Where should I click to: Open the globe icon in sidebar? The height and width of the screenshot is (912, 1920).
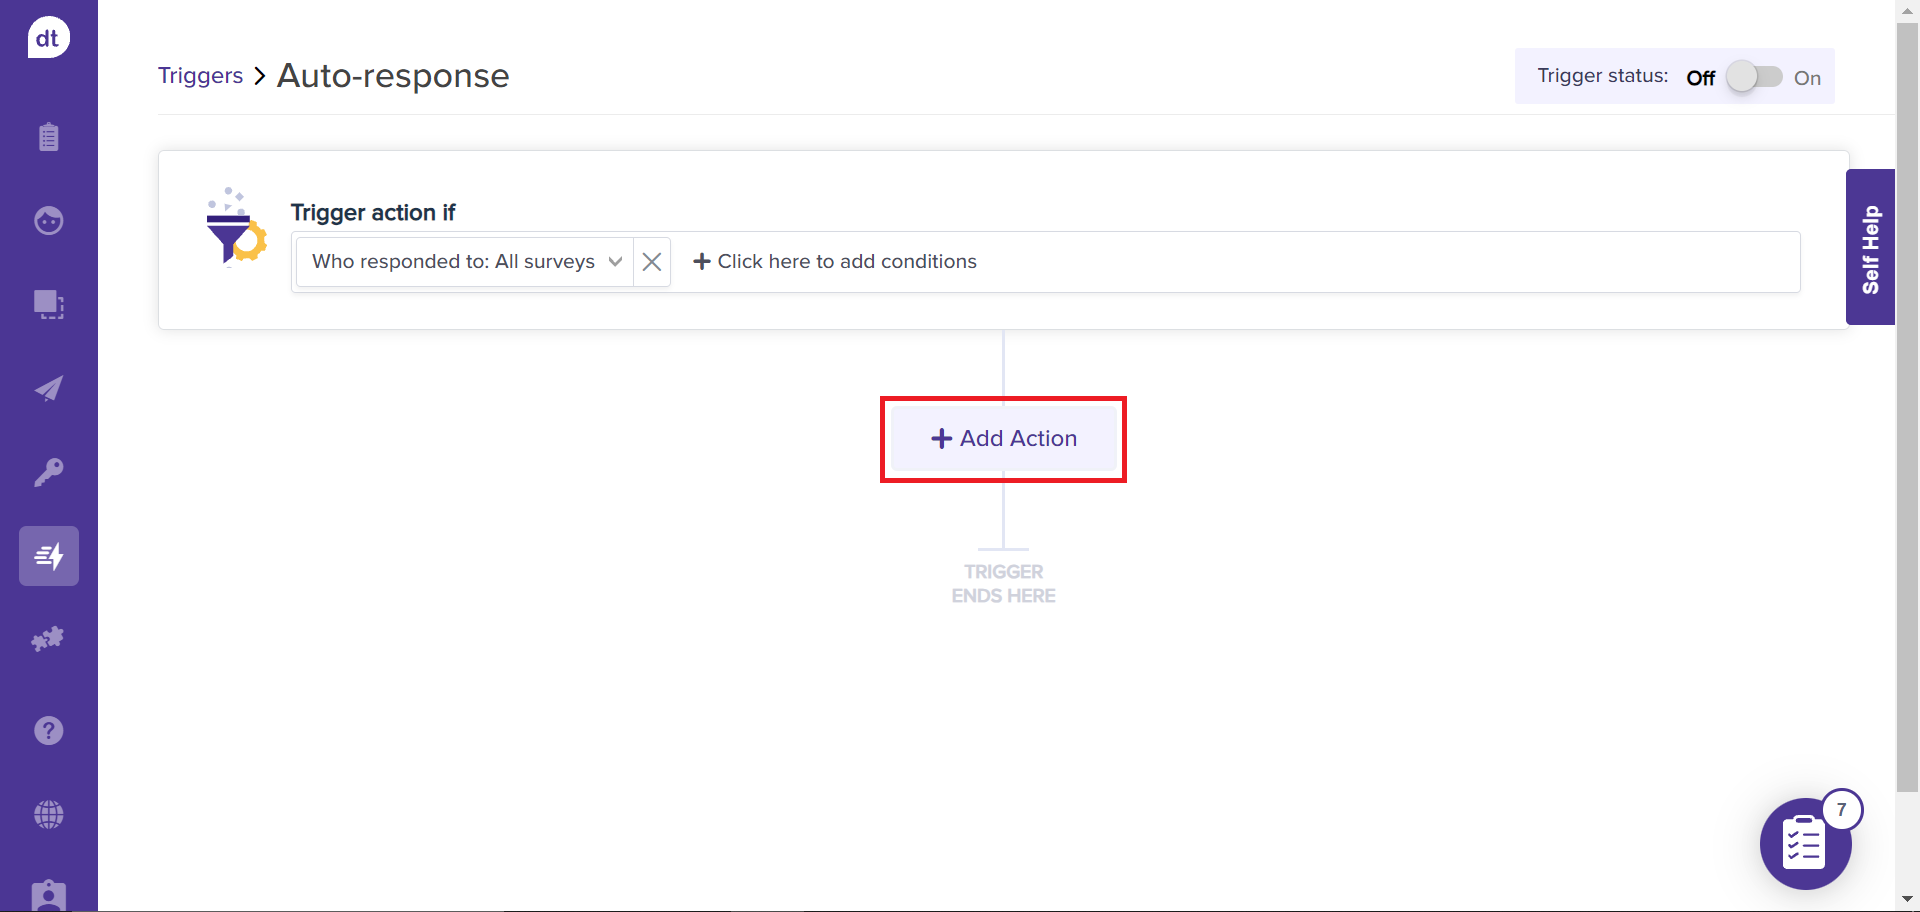(x=48, y=815)
